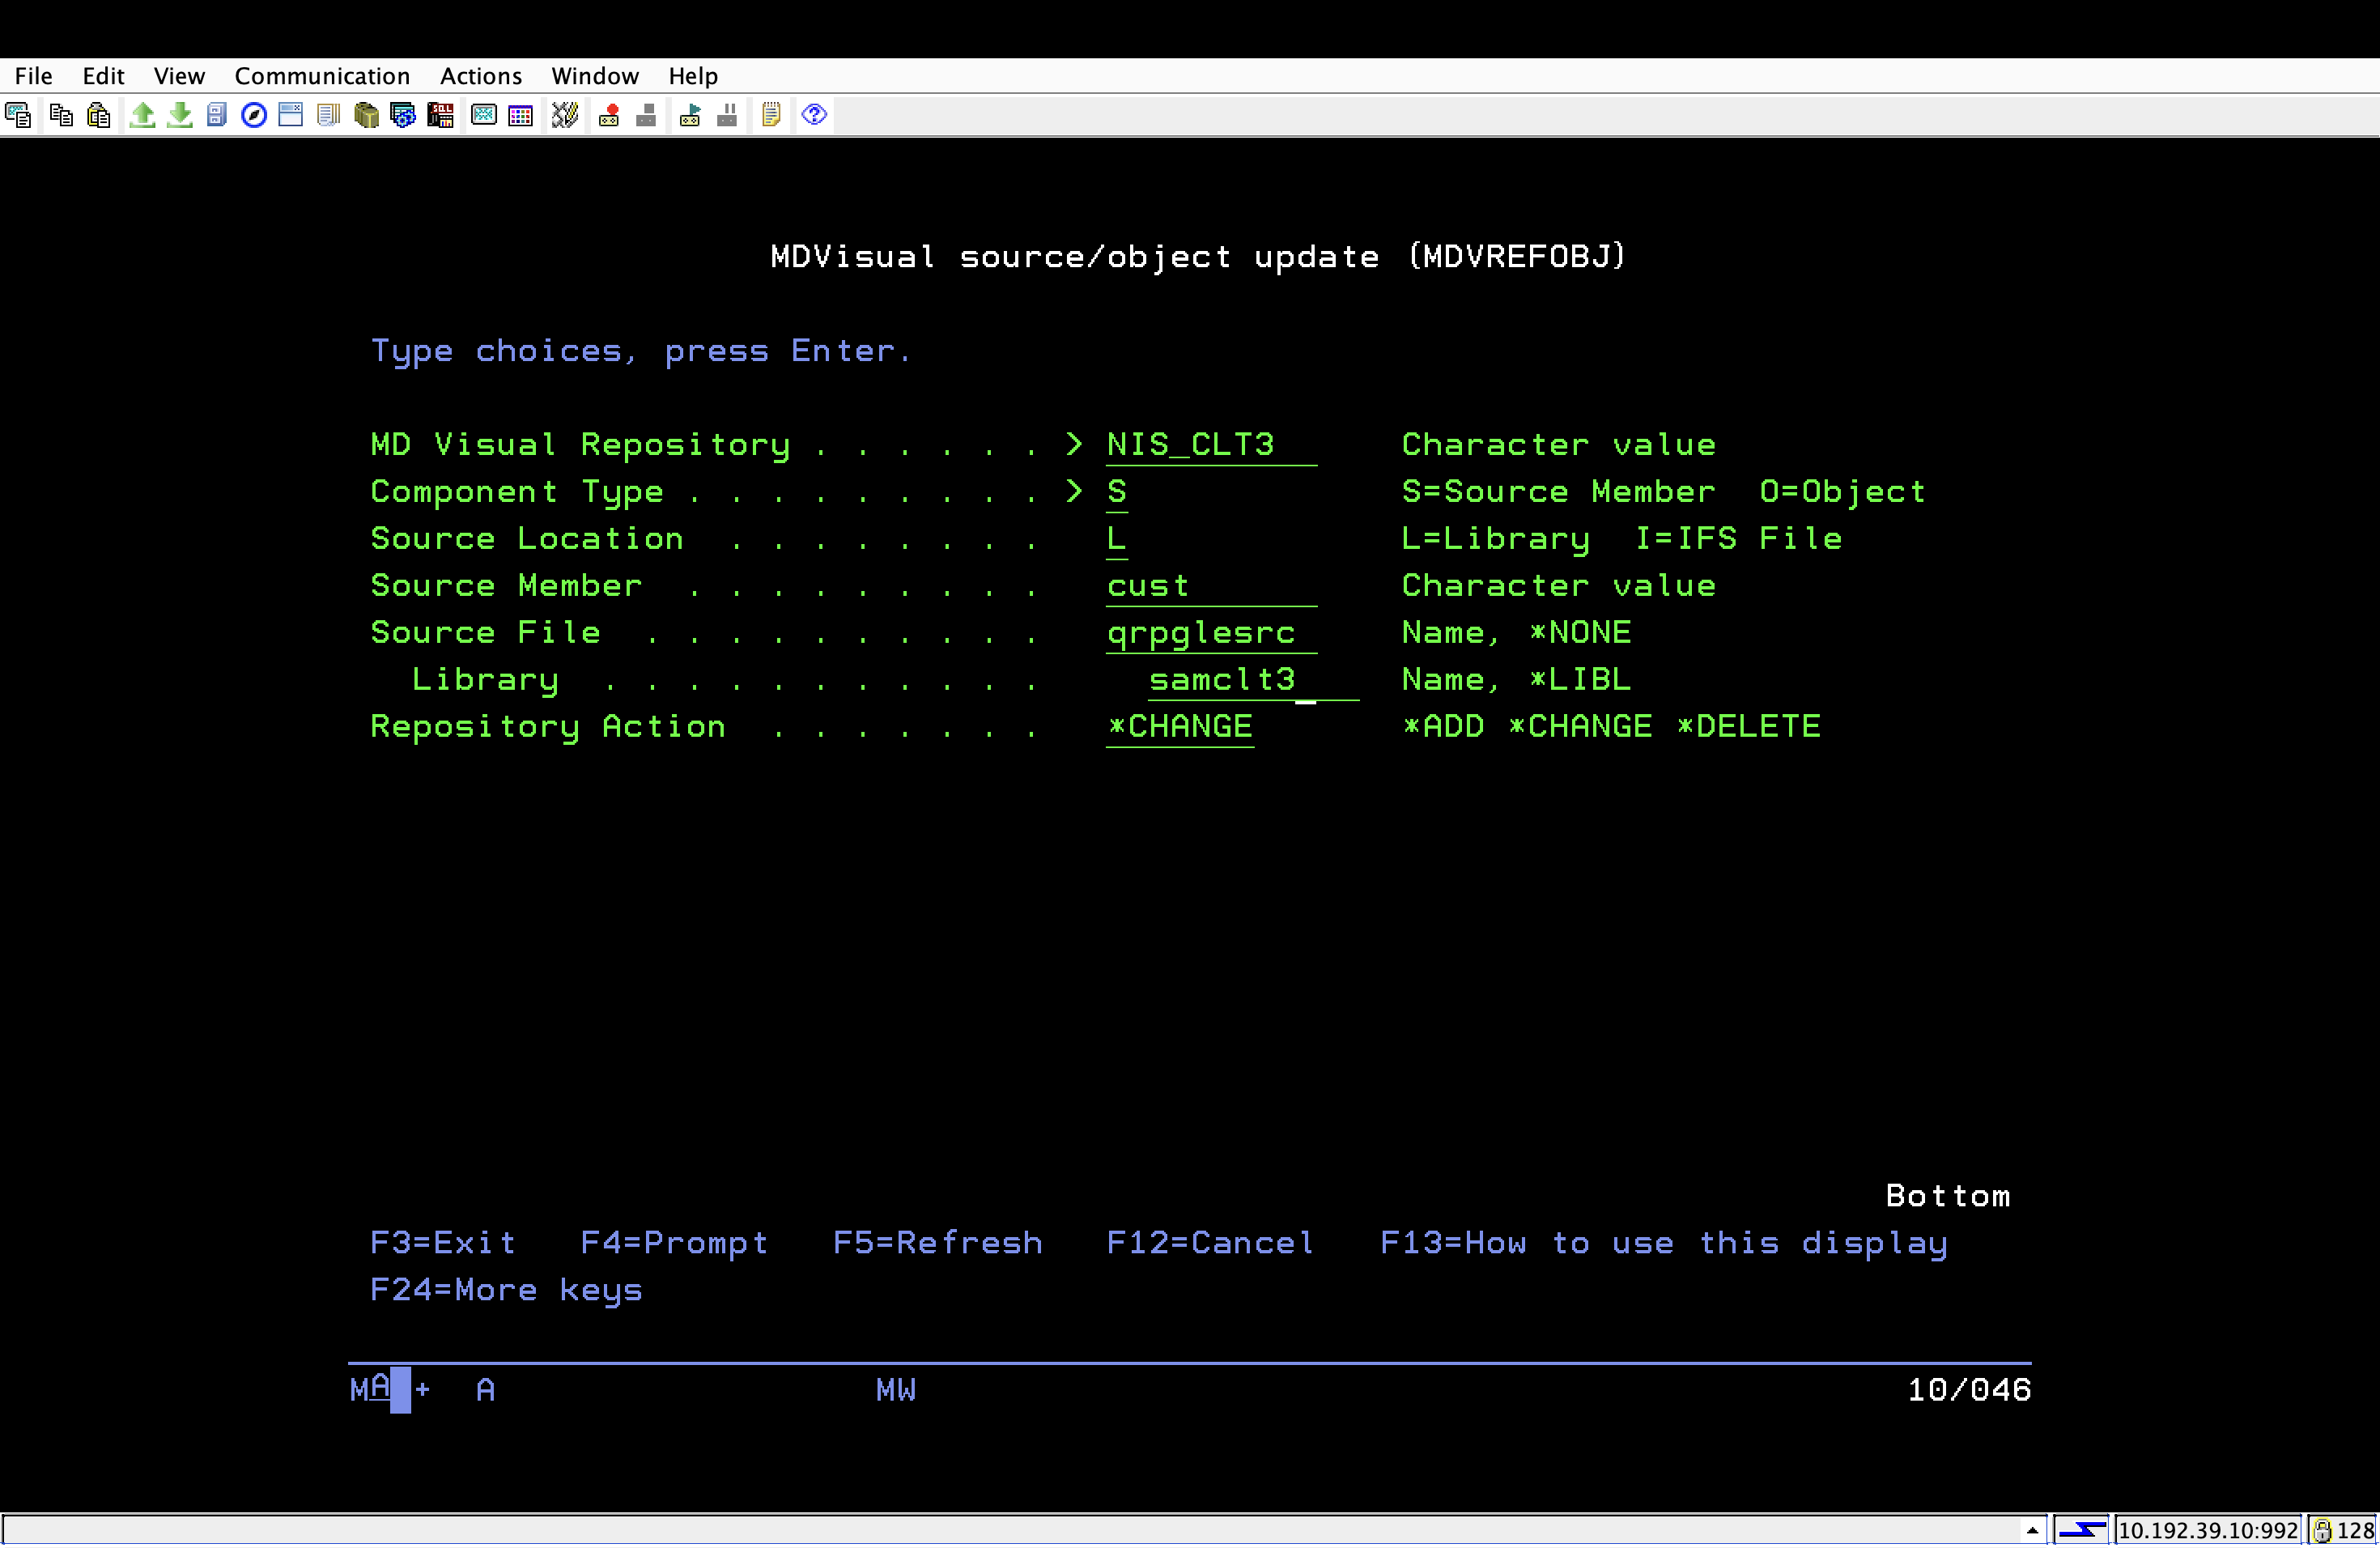Click F24=More keys label

[506, 1290]
